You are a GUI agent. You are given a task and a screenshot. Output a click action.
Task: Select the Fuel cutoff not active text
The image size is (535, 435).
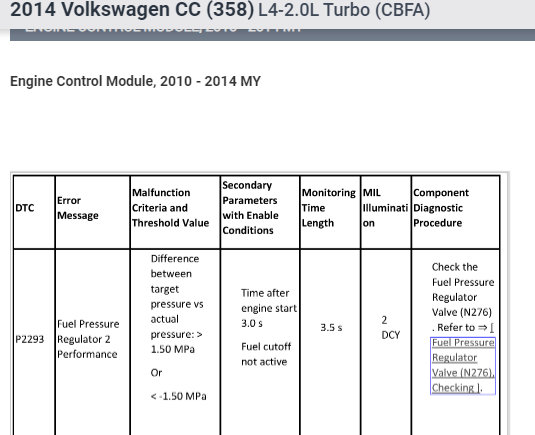266,354
